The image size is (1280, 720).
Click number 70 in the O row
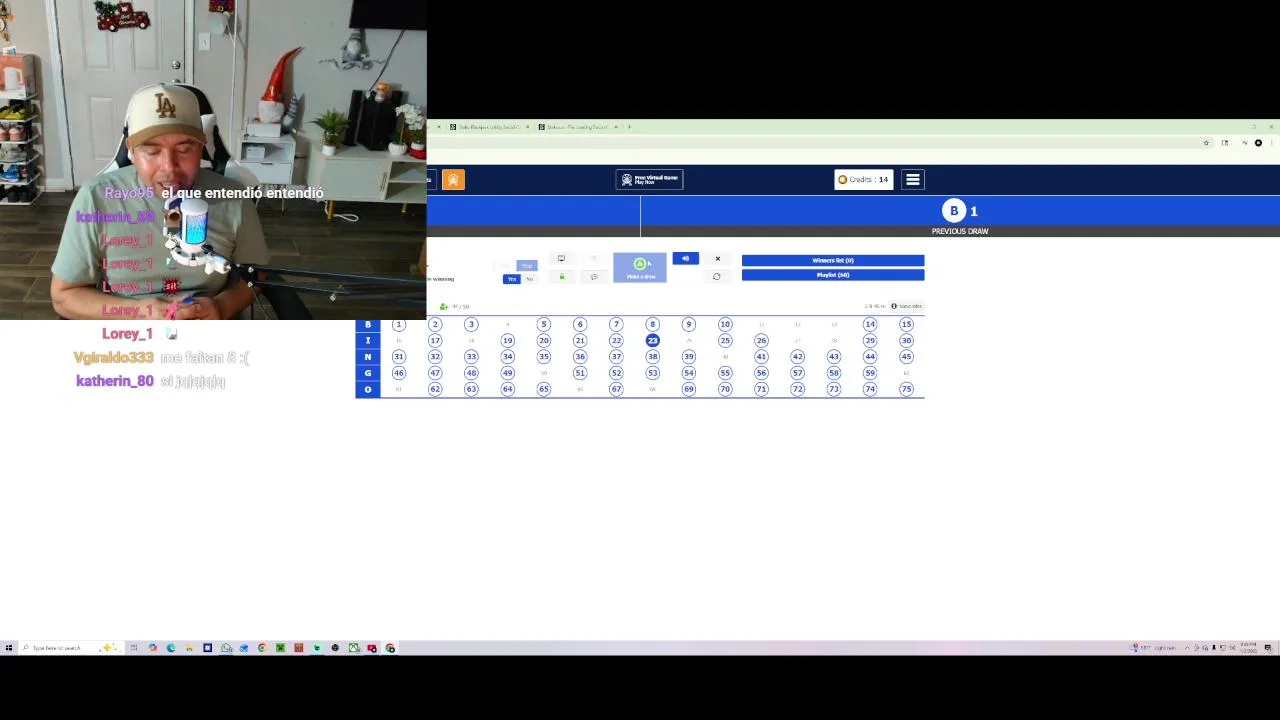(725, 389)
